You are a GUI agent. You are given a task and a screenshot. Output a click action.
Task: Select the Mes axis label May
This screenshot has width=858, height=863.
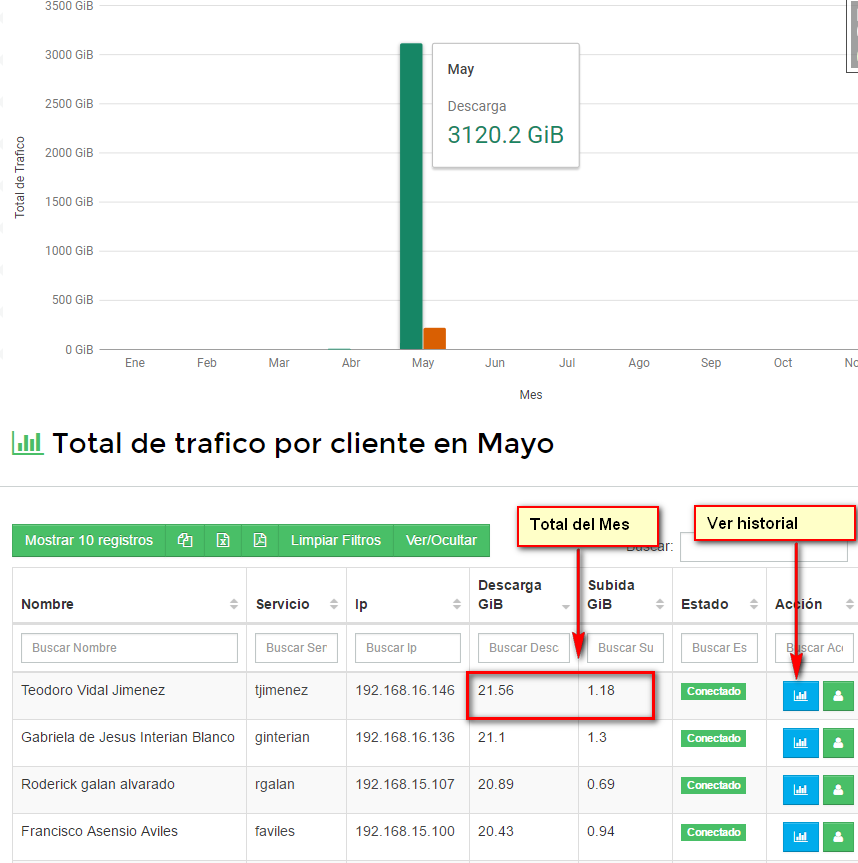tap(422, 363)
